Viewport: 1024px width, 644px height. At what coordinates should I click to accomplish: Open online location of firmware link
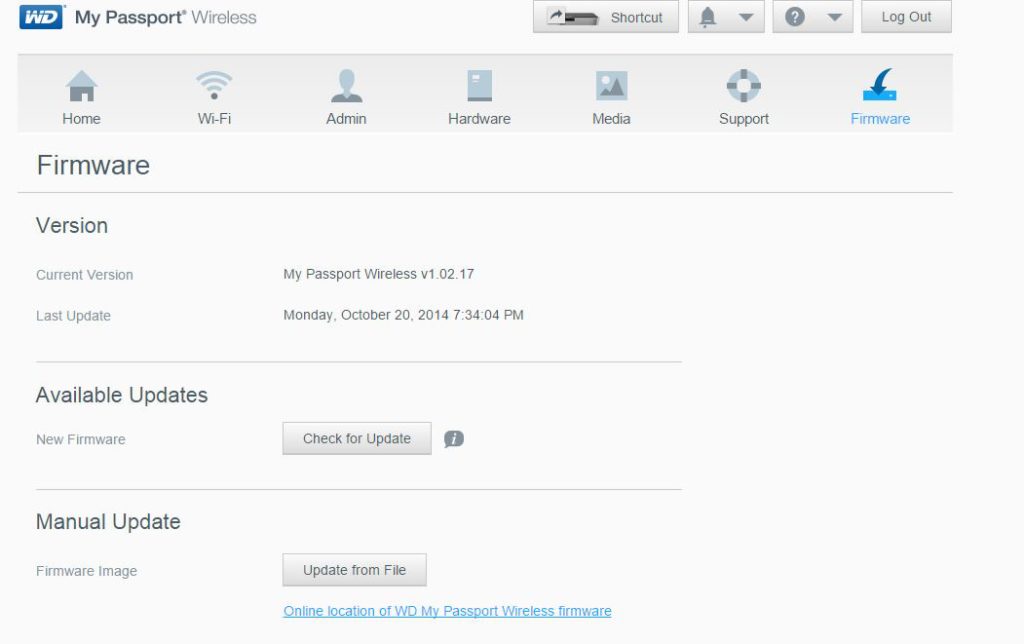click(447, 611)
